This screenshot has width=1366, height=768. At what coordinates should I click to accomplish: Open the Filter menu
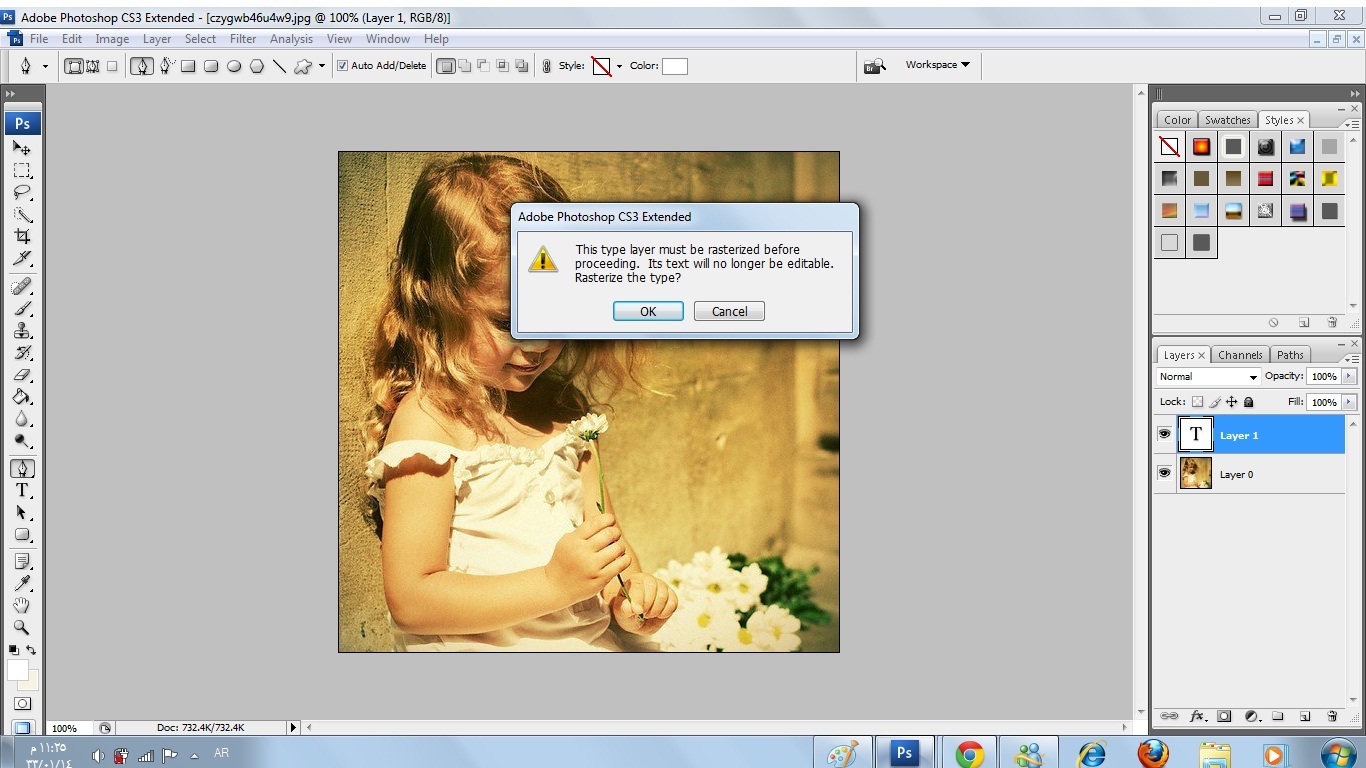[243, 39]
